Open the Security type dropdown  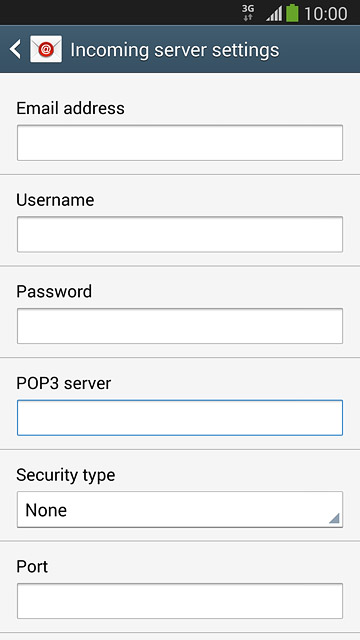click(180, 509)
